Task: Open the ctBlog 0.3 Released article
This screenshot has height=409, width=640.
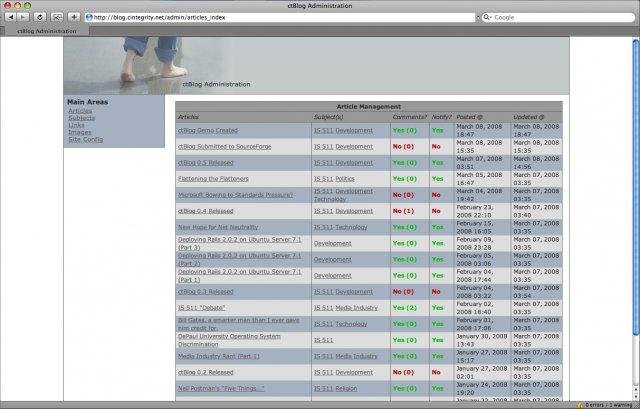Action: coord(206,292)
